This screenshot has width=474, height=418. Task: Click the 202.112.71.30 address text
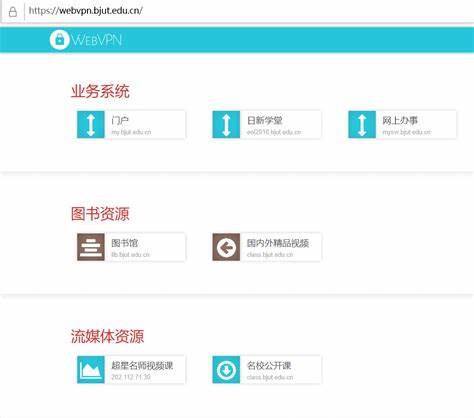pos(131,377)
